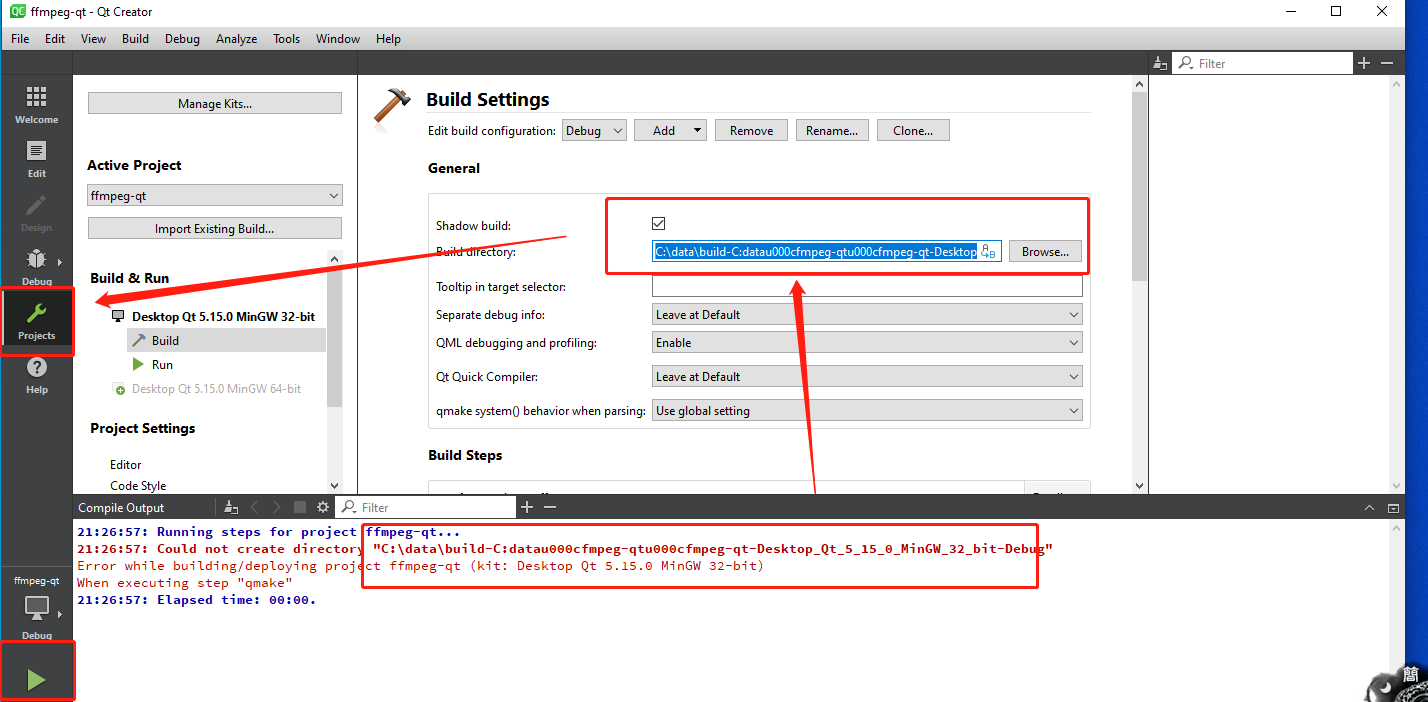Image resolution: width=1428 pixels, height=702 pixels.
Task: Open ffmpeg-qt Debug kit selector
Action: pyautogui.click(x=36, y=606)
